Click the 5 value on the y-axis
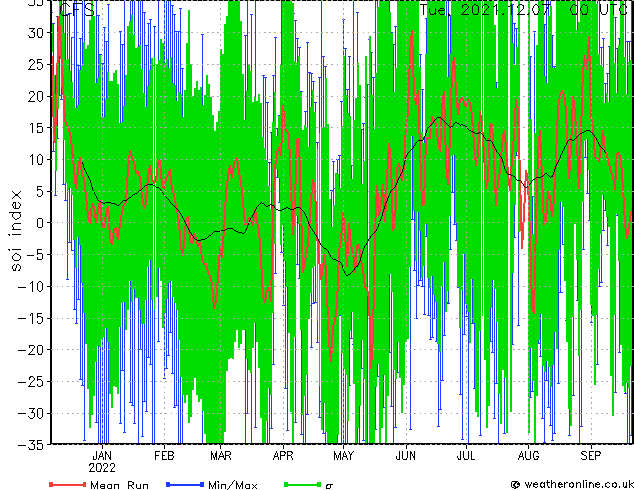634x490 pixels. [x=39, y=191]
